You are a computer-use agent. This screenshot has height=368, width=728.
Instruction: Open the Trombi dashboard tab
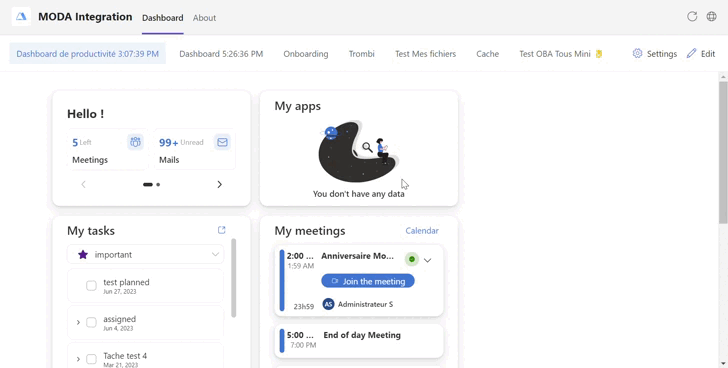362,54
